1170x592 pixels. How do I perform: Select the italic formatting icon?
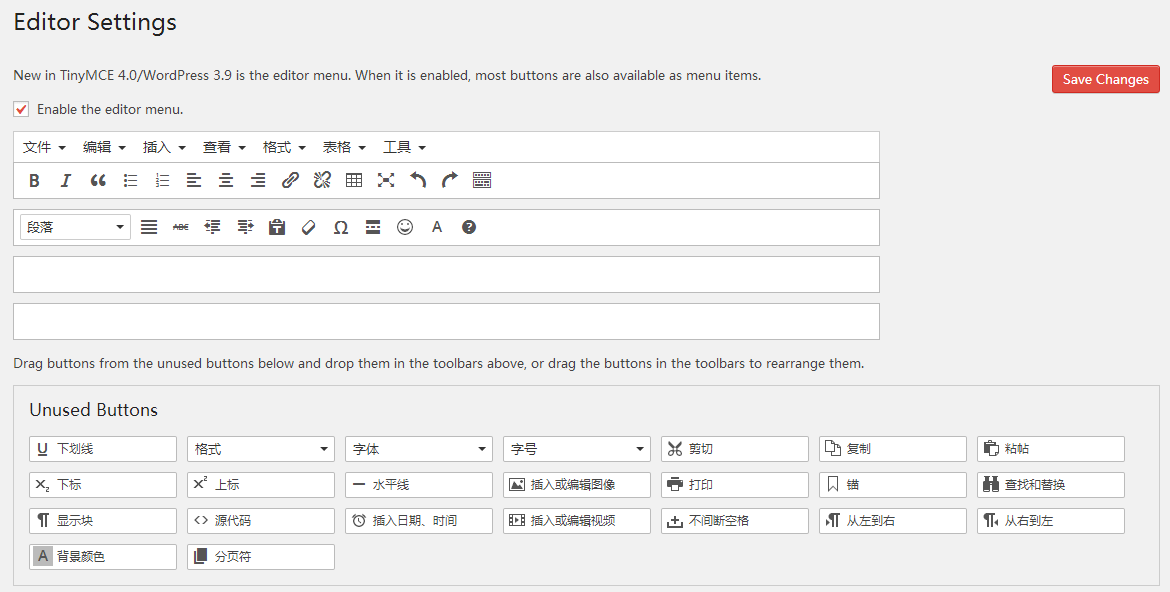(66, 180)
